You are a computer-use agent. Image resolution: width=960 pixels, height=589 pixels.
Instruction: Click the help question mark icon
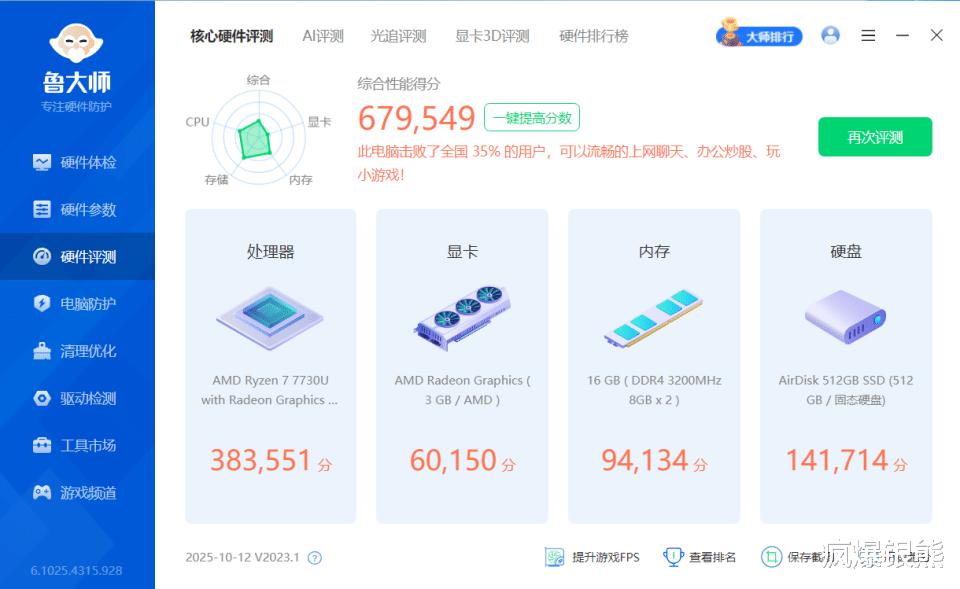315,558
